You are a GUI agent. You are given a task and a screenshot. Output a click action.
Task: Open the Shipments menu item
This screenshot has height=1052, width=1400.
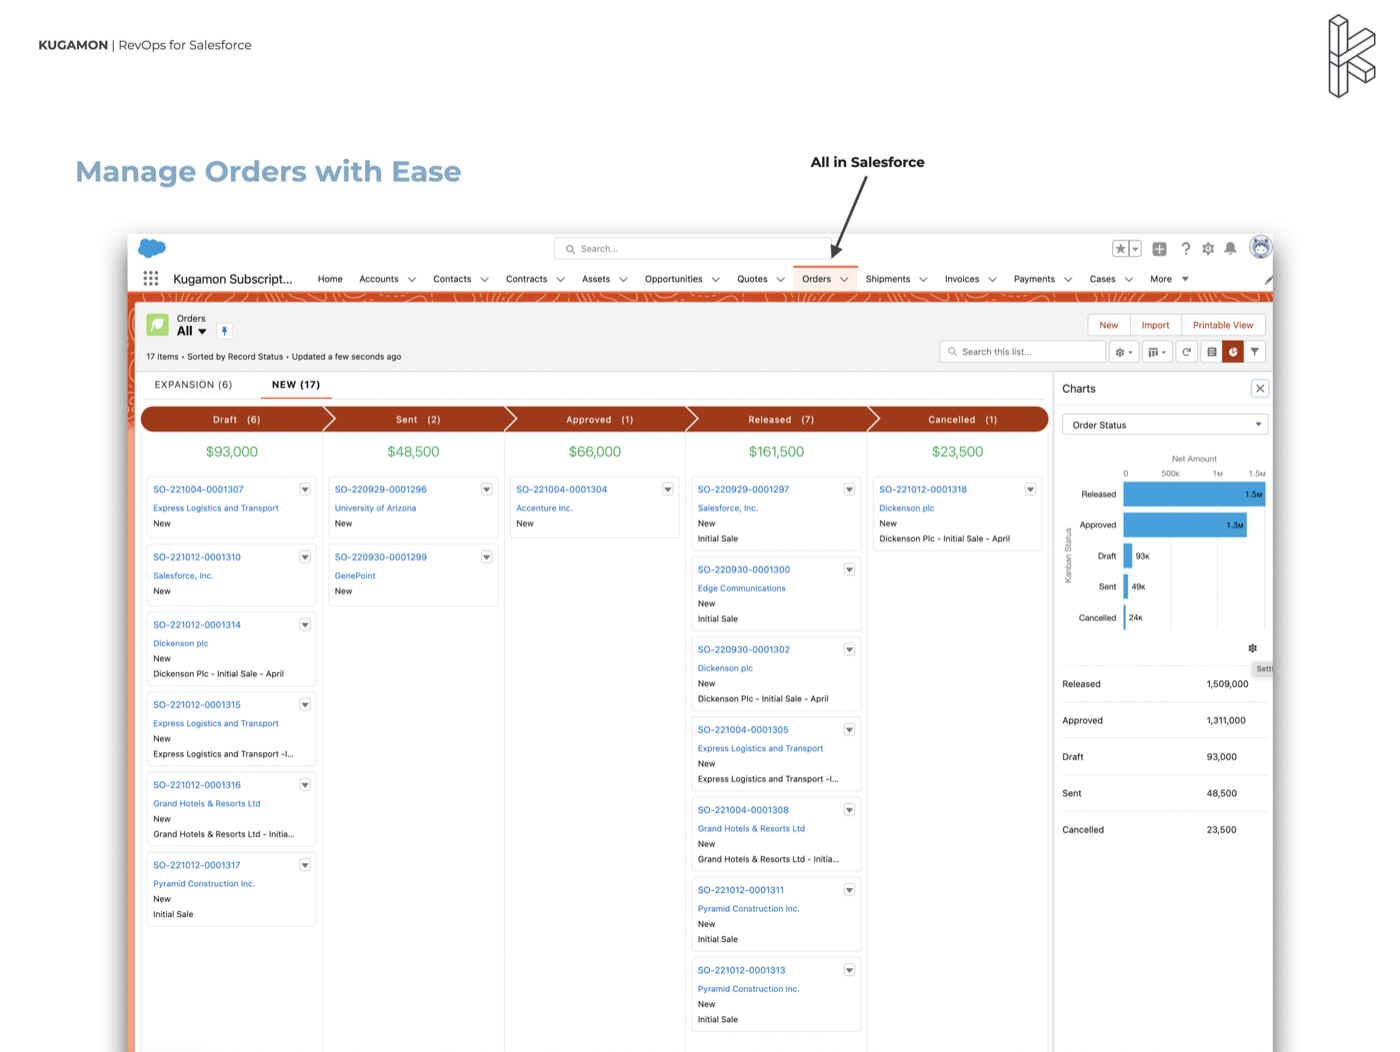(x=888, y=279)
